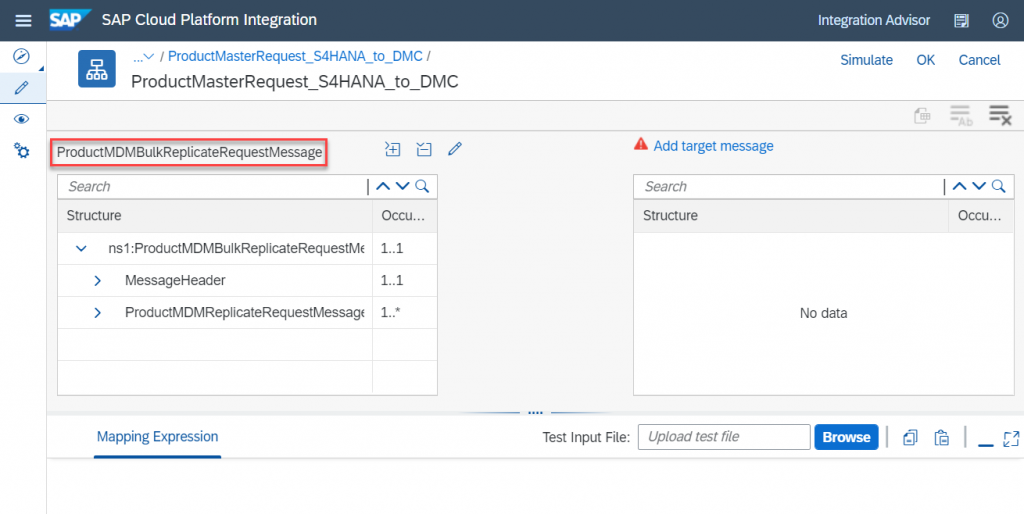This screenshot has width=1024, height=514.
Task: Select the ProductMDMReplicateRequestMessage row text
Action: click(x=244, y=313)
